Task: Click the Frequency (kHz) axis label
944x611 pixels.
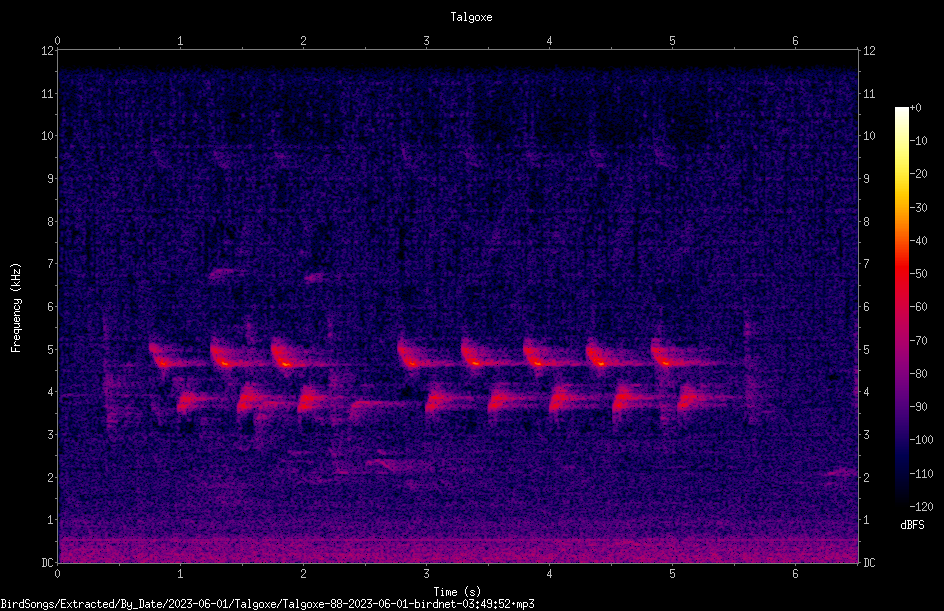Action: (x=16, y=307)
